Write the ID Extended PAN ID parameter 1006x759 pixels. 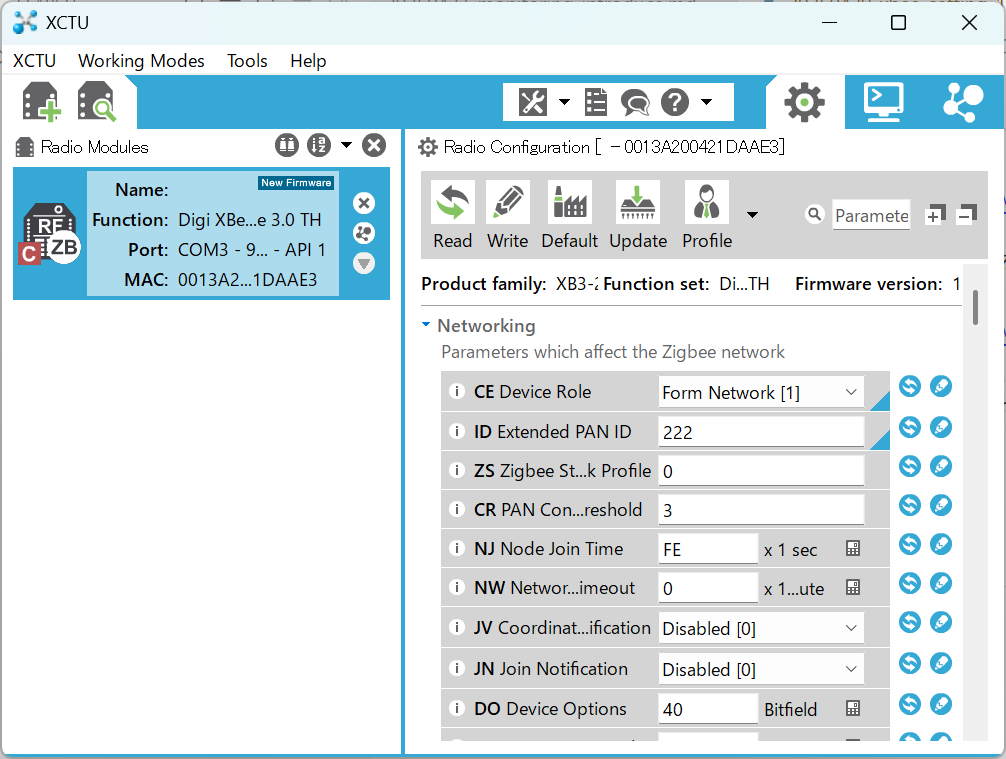(941, 427)
